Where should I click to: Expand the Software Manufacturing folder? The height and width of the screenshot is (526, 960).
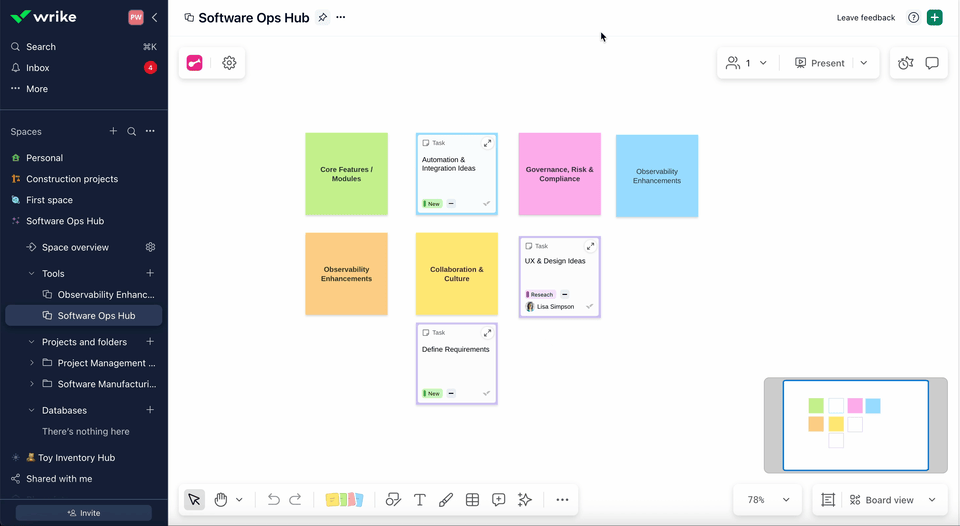(x=32, y=384)
